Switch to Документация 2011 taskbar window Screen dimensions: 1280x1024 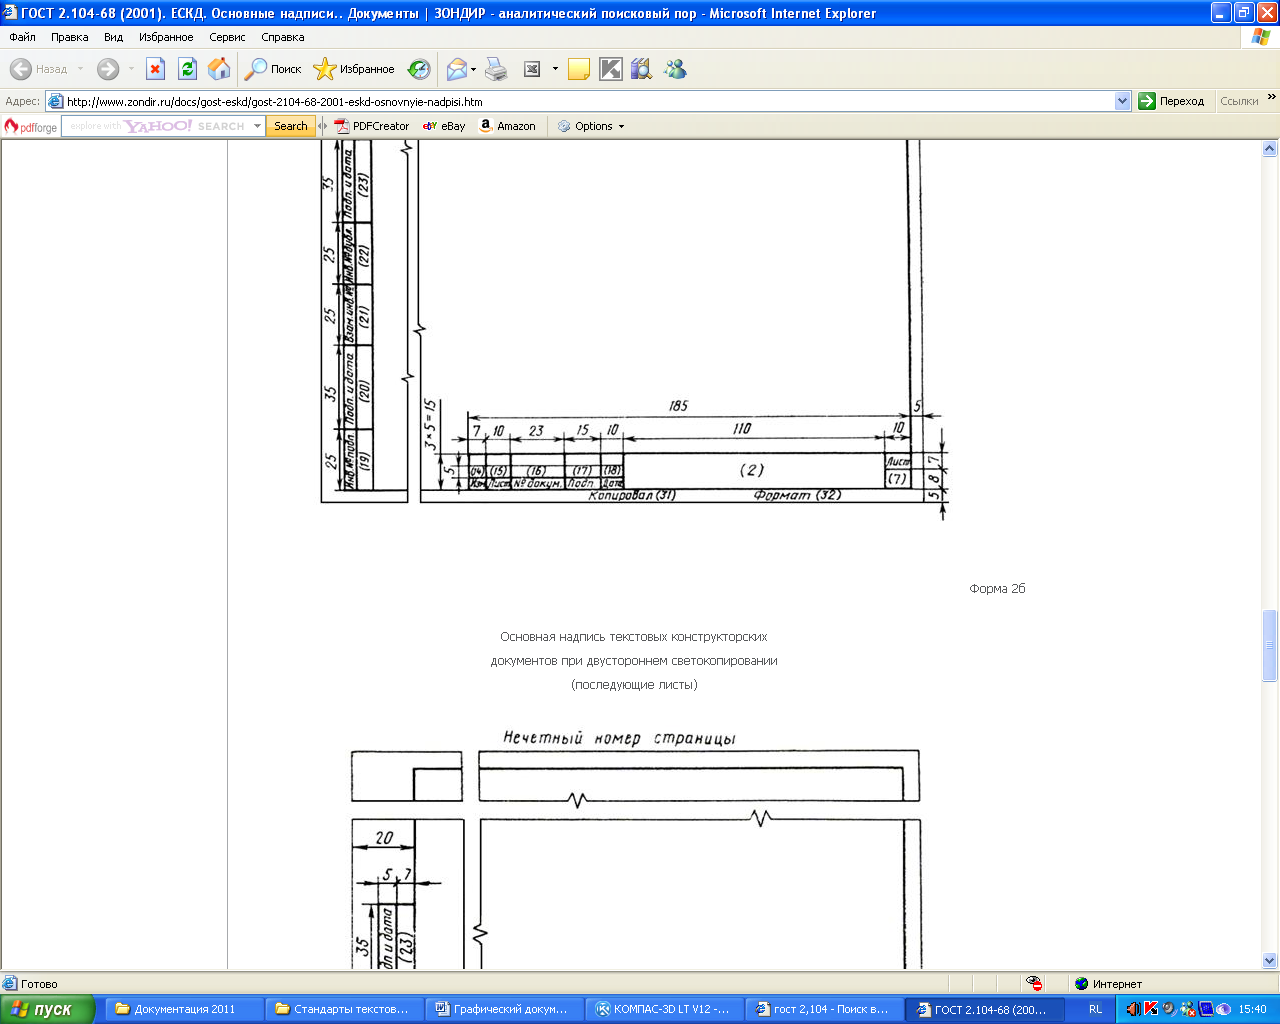(x=184, y=1009)
